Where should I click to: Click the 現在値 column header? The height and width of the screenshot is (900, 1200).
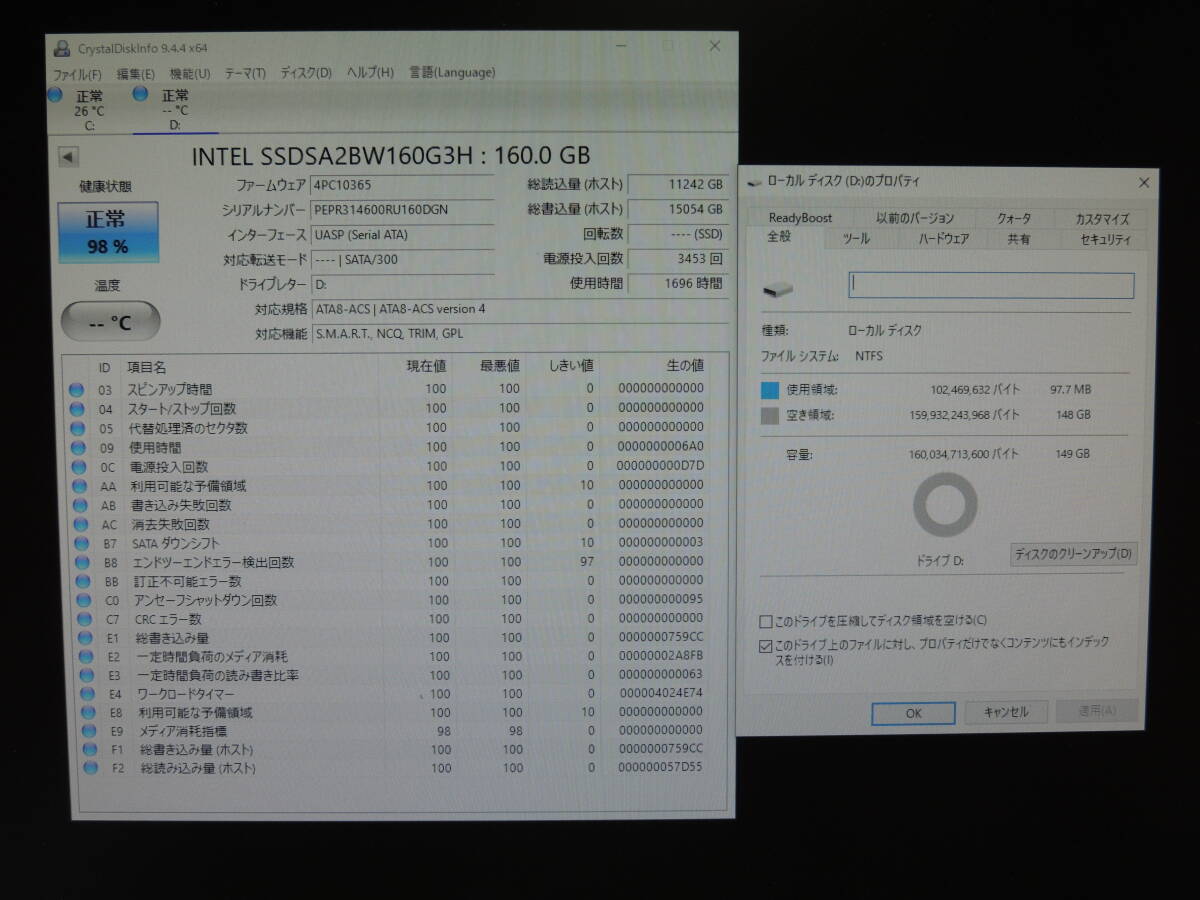[x=426, y=366]
